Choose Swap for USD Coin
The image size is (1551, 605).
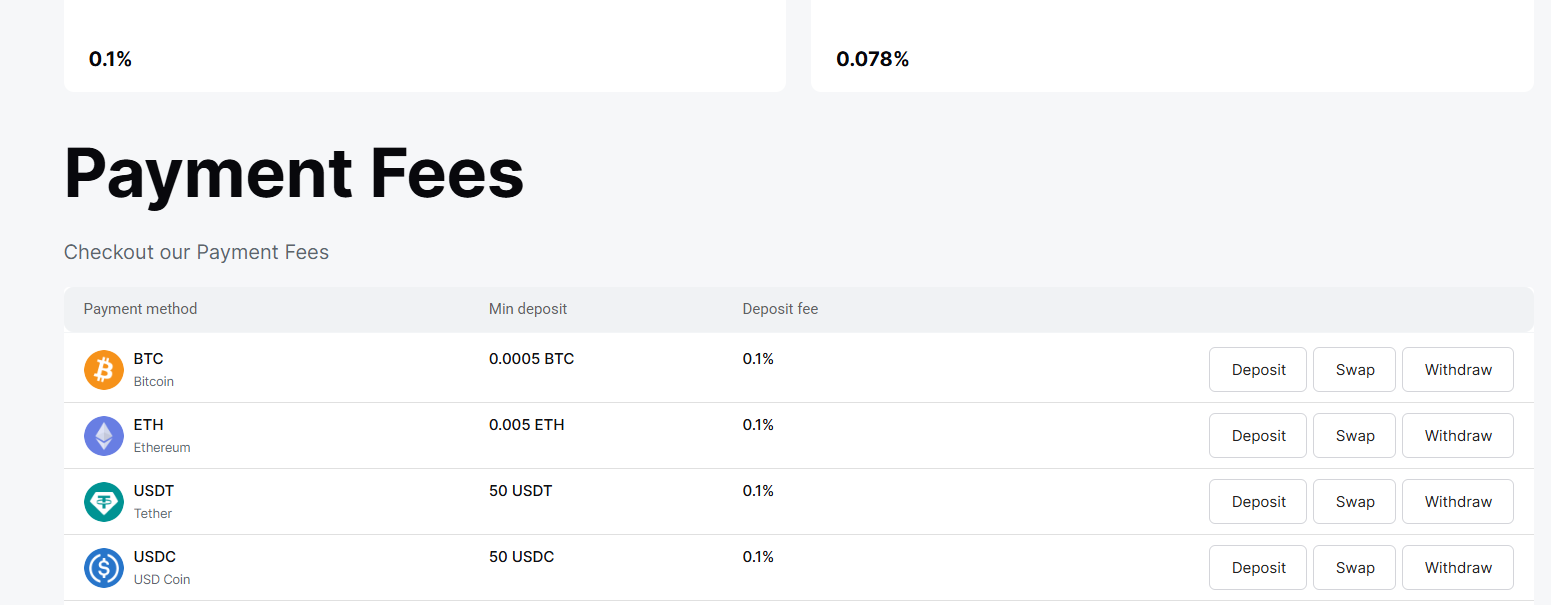tap(1354, 568)
